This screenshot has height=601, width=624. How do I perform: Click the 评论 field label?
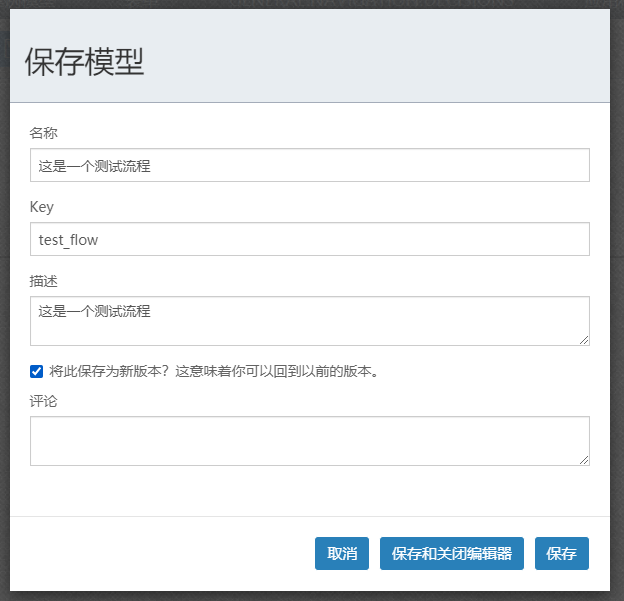(44, 401)
